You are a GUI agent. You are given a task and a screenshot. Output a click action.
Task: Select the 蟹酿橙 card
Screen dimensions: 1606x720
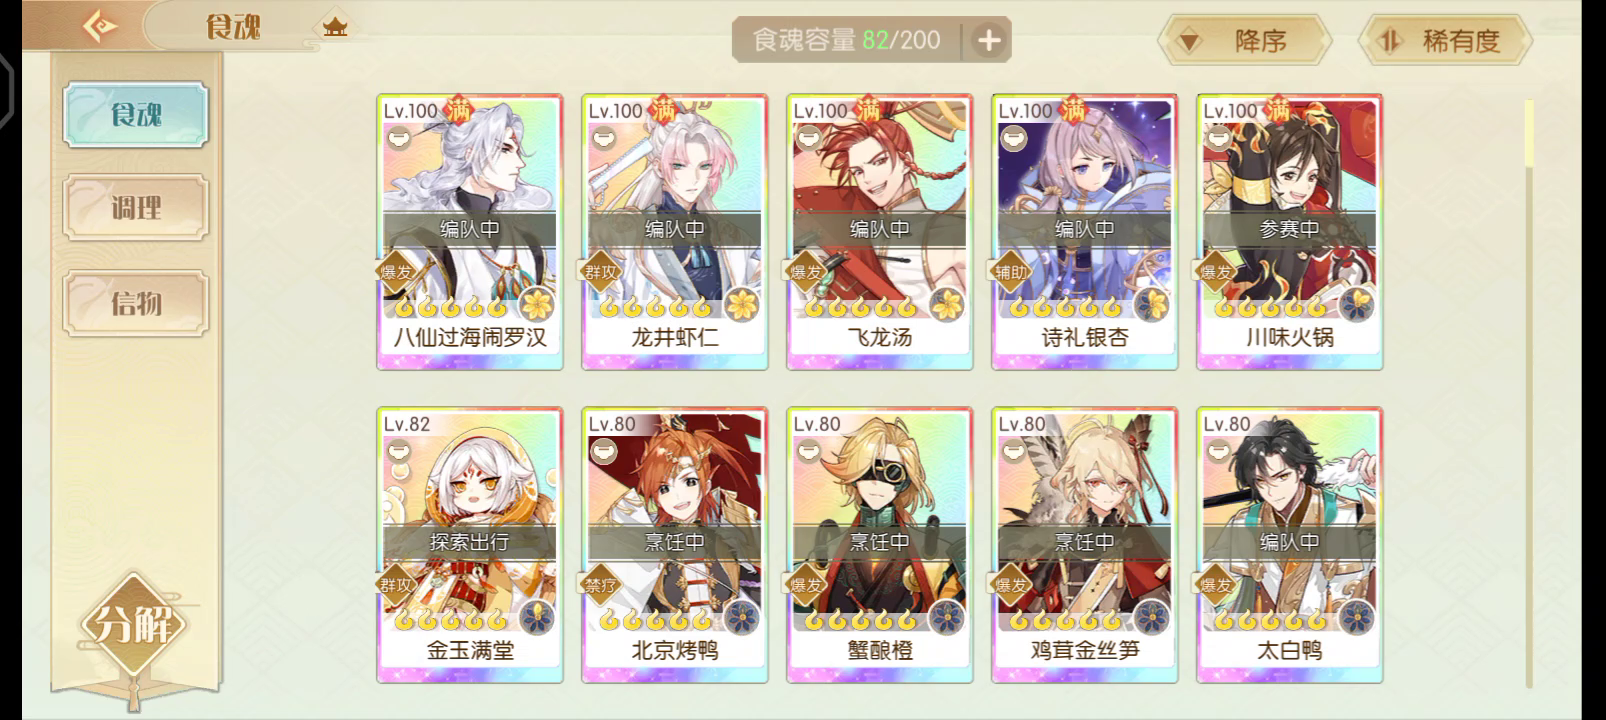880,545
